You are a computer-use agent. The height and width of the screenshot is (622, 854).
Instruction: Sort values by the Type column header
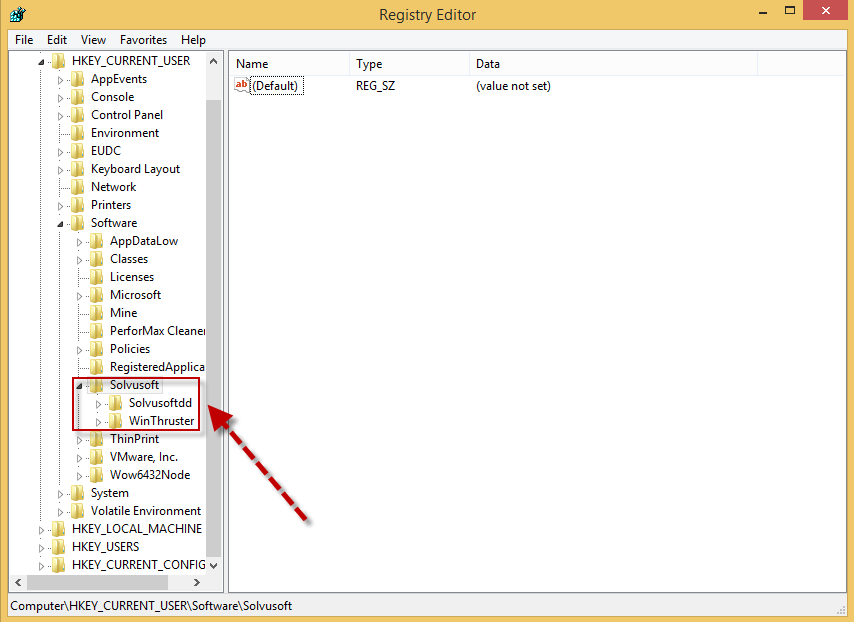coord(409,64)
